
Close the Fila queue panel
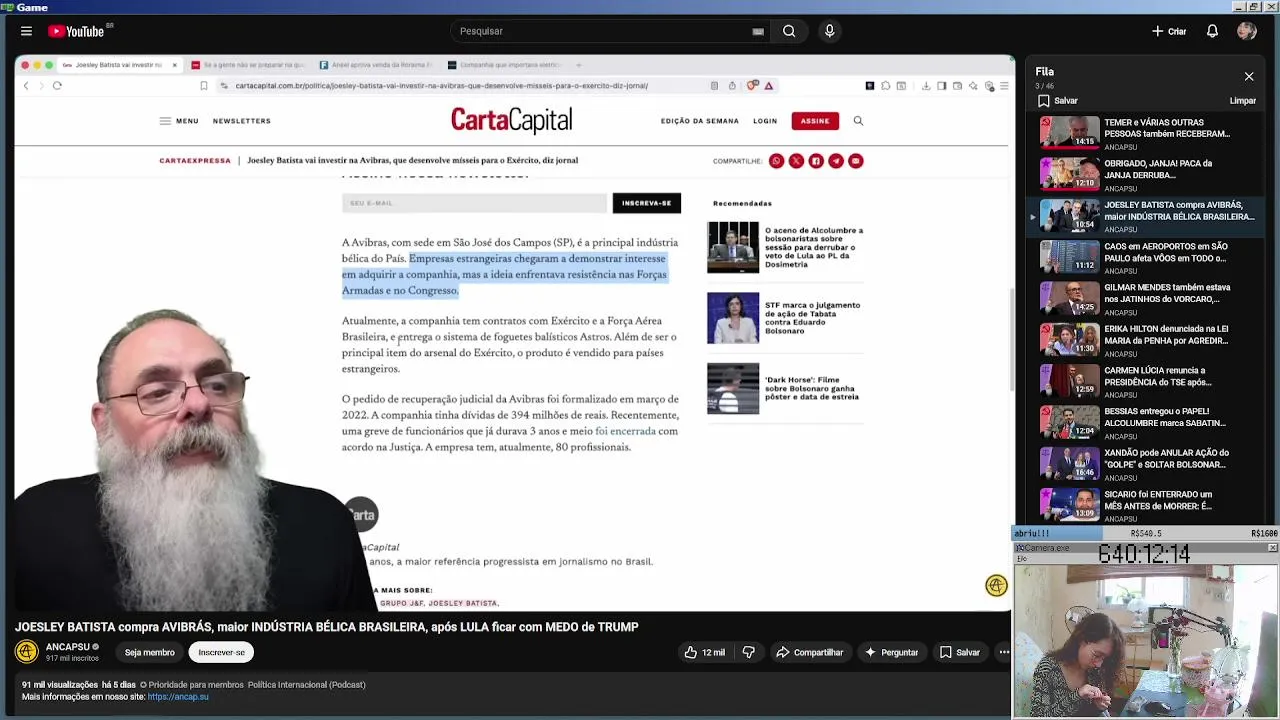(1249, 76)
